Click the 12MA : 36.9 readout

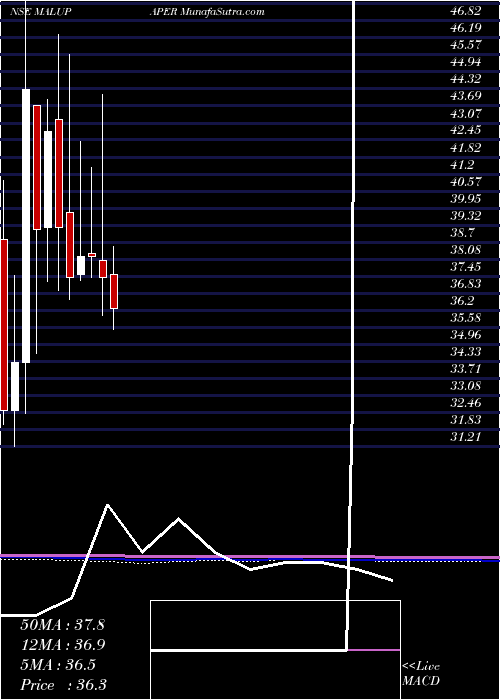[x=62, y=644]
